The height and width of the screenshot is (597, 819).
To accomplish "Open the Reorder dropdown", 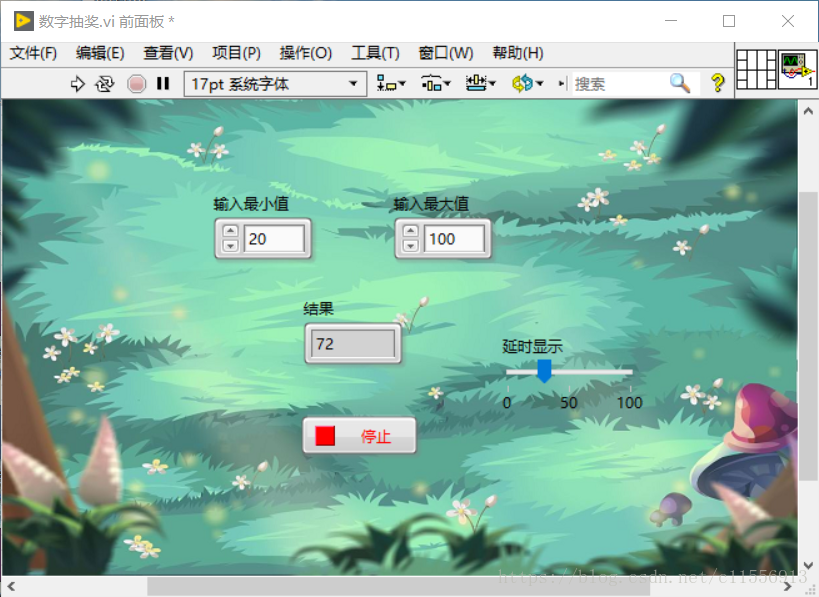I will (x=527, y=84).
